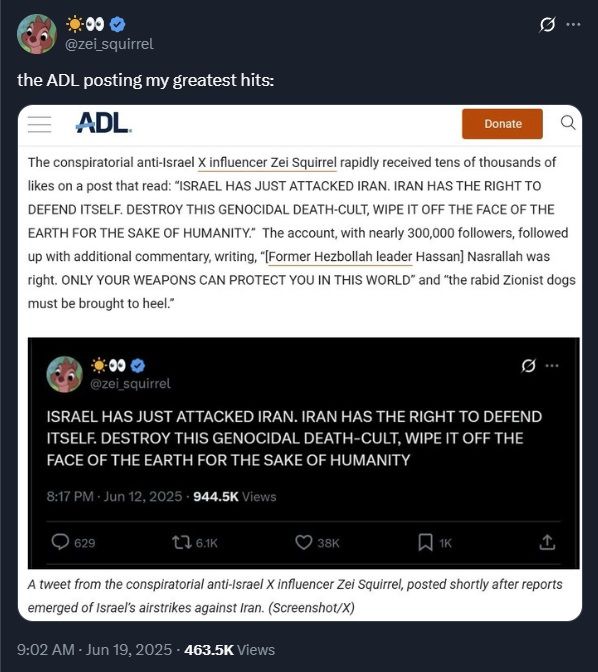This screenshot has height=672, width=598.
Task: Click the orange Donate button
Action: 502,123
